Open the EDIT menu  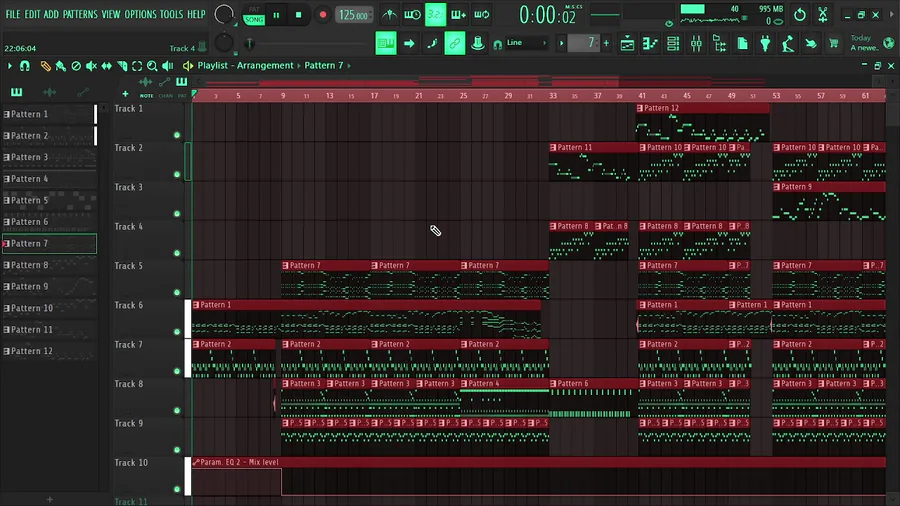coord(32,14)
